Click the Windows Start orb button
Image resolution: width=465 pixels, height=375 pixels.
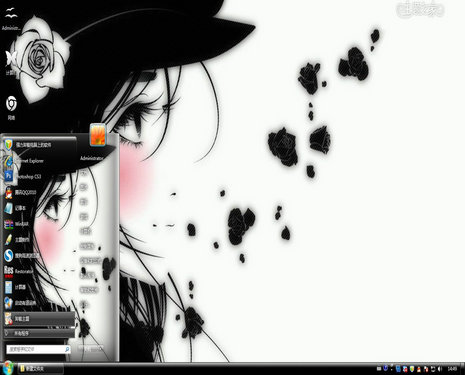[8, 368]
